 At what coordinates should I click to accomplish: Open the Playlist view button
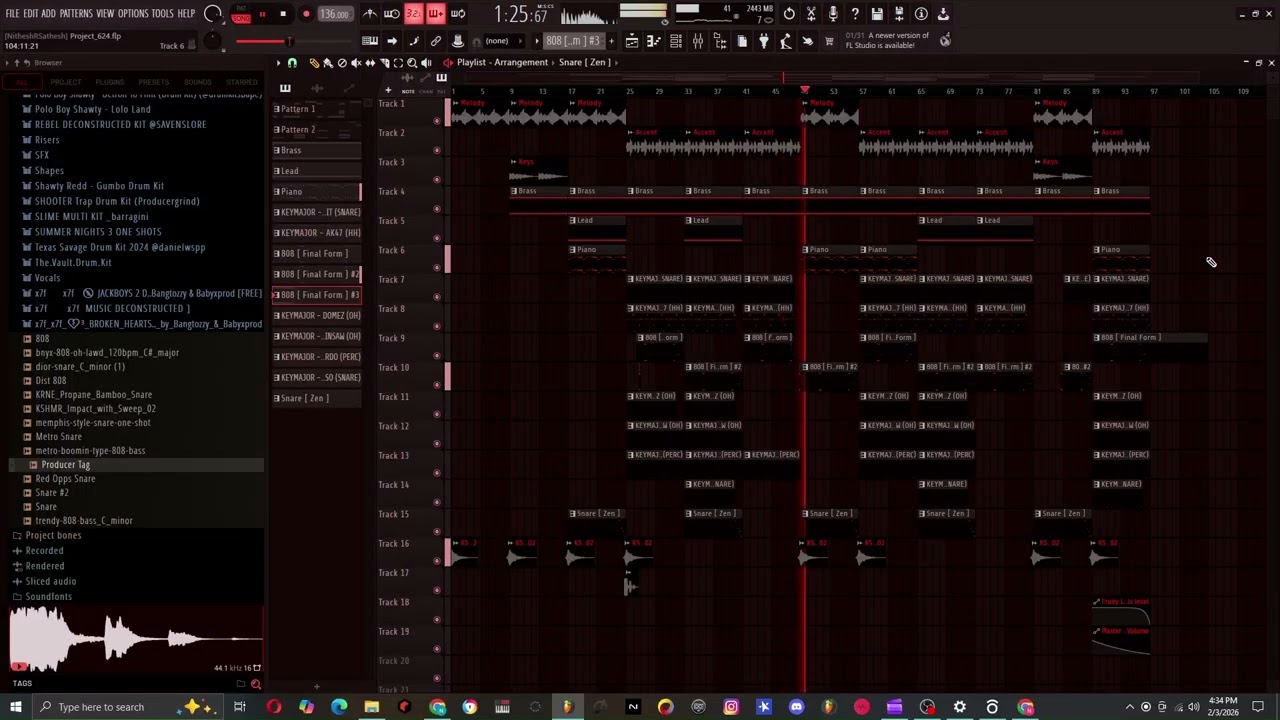coord(632,41)
